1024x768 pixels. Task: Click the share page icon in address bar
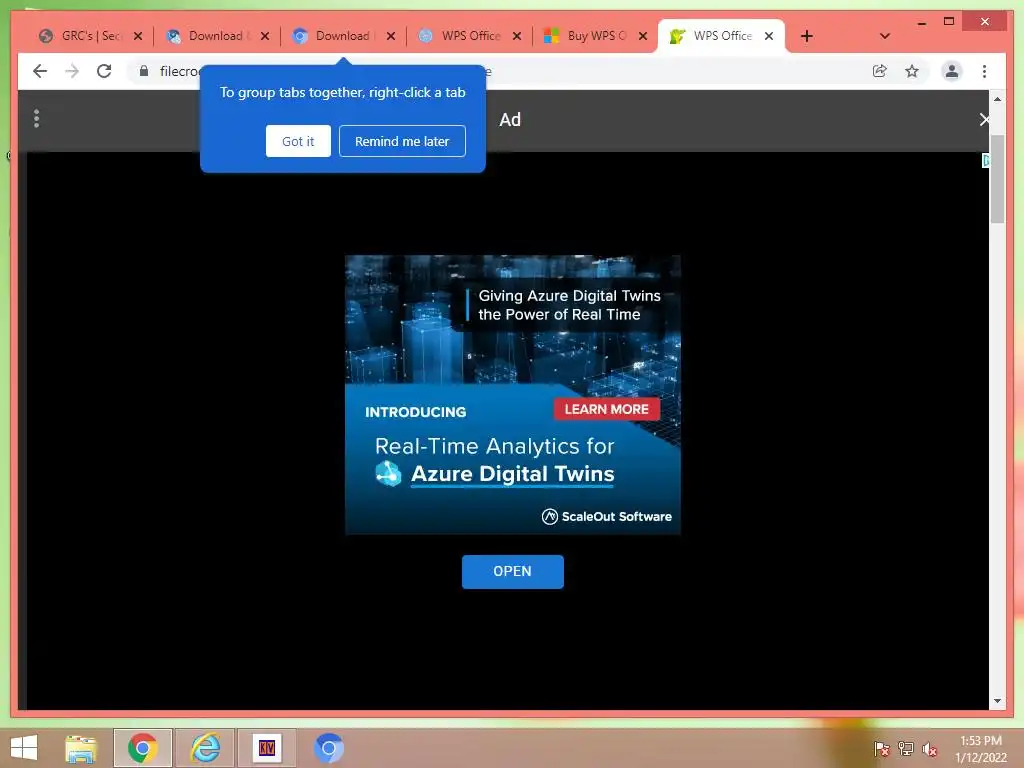tap(880, 71)
